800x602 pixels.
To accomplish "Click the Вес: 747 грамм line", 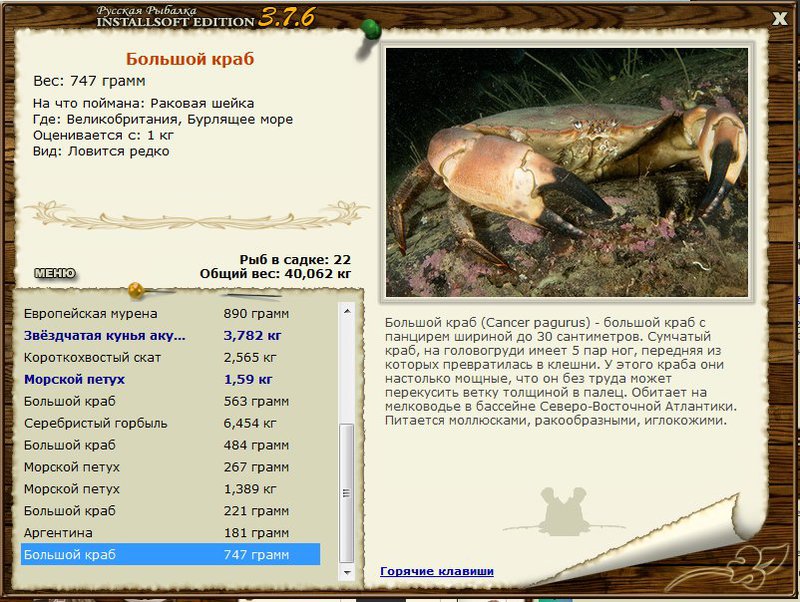I will pyautogui.click(x=89, y=81).
